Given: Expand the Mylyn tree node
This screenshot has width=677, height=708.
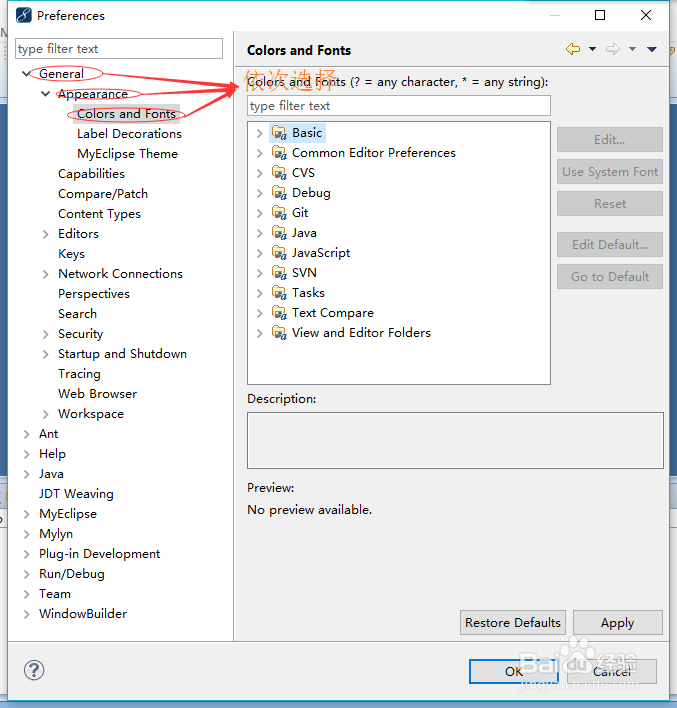Looking at the screenshot, I should click(x=26, y=534).
